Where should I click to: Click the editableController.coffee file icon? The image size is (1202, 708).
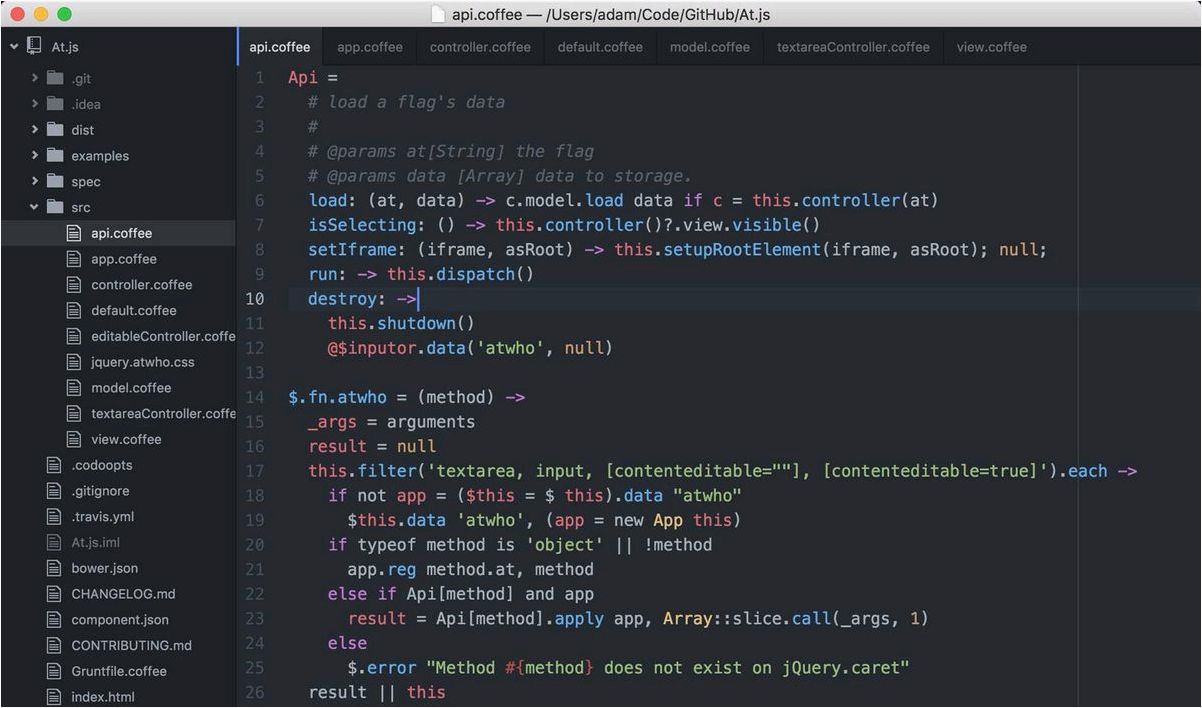(x=73, y=336)
